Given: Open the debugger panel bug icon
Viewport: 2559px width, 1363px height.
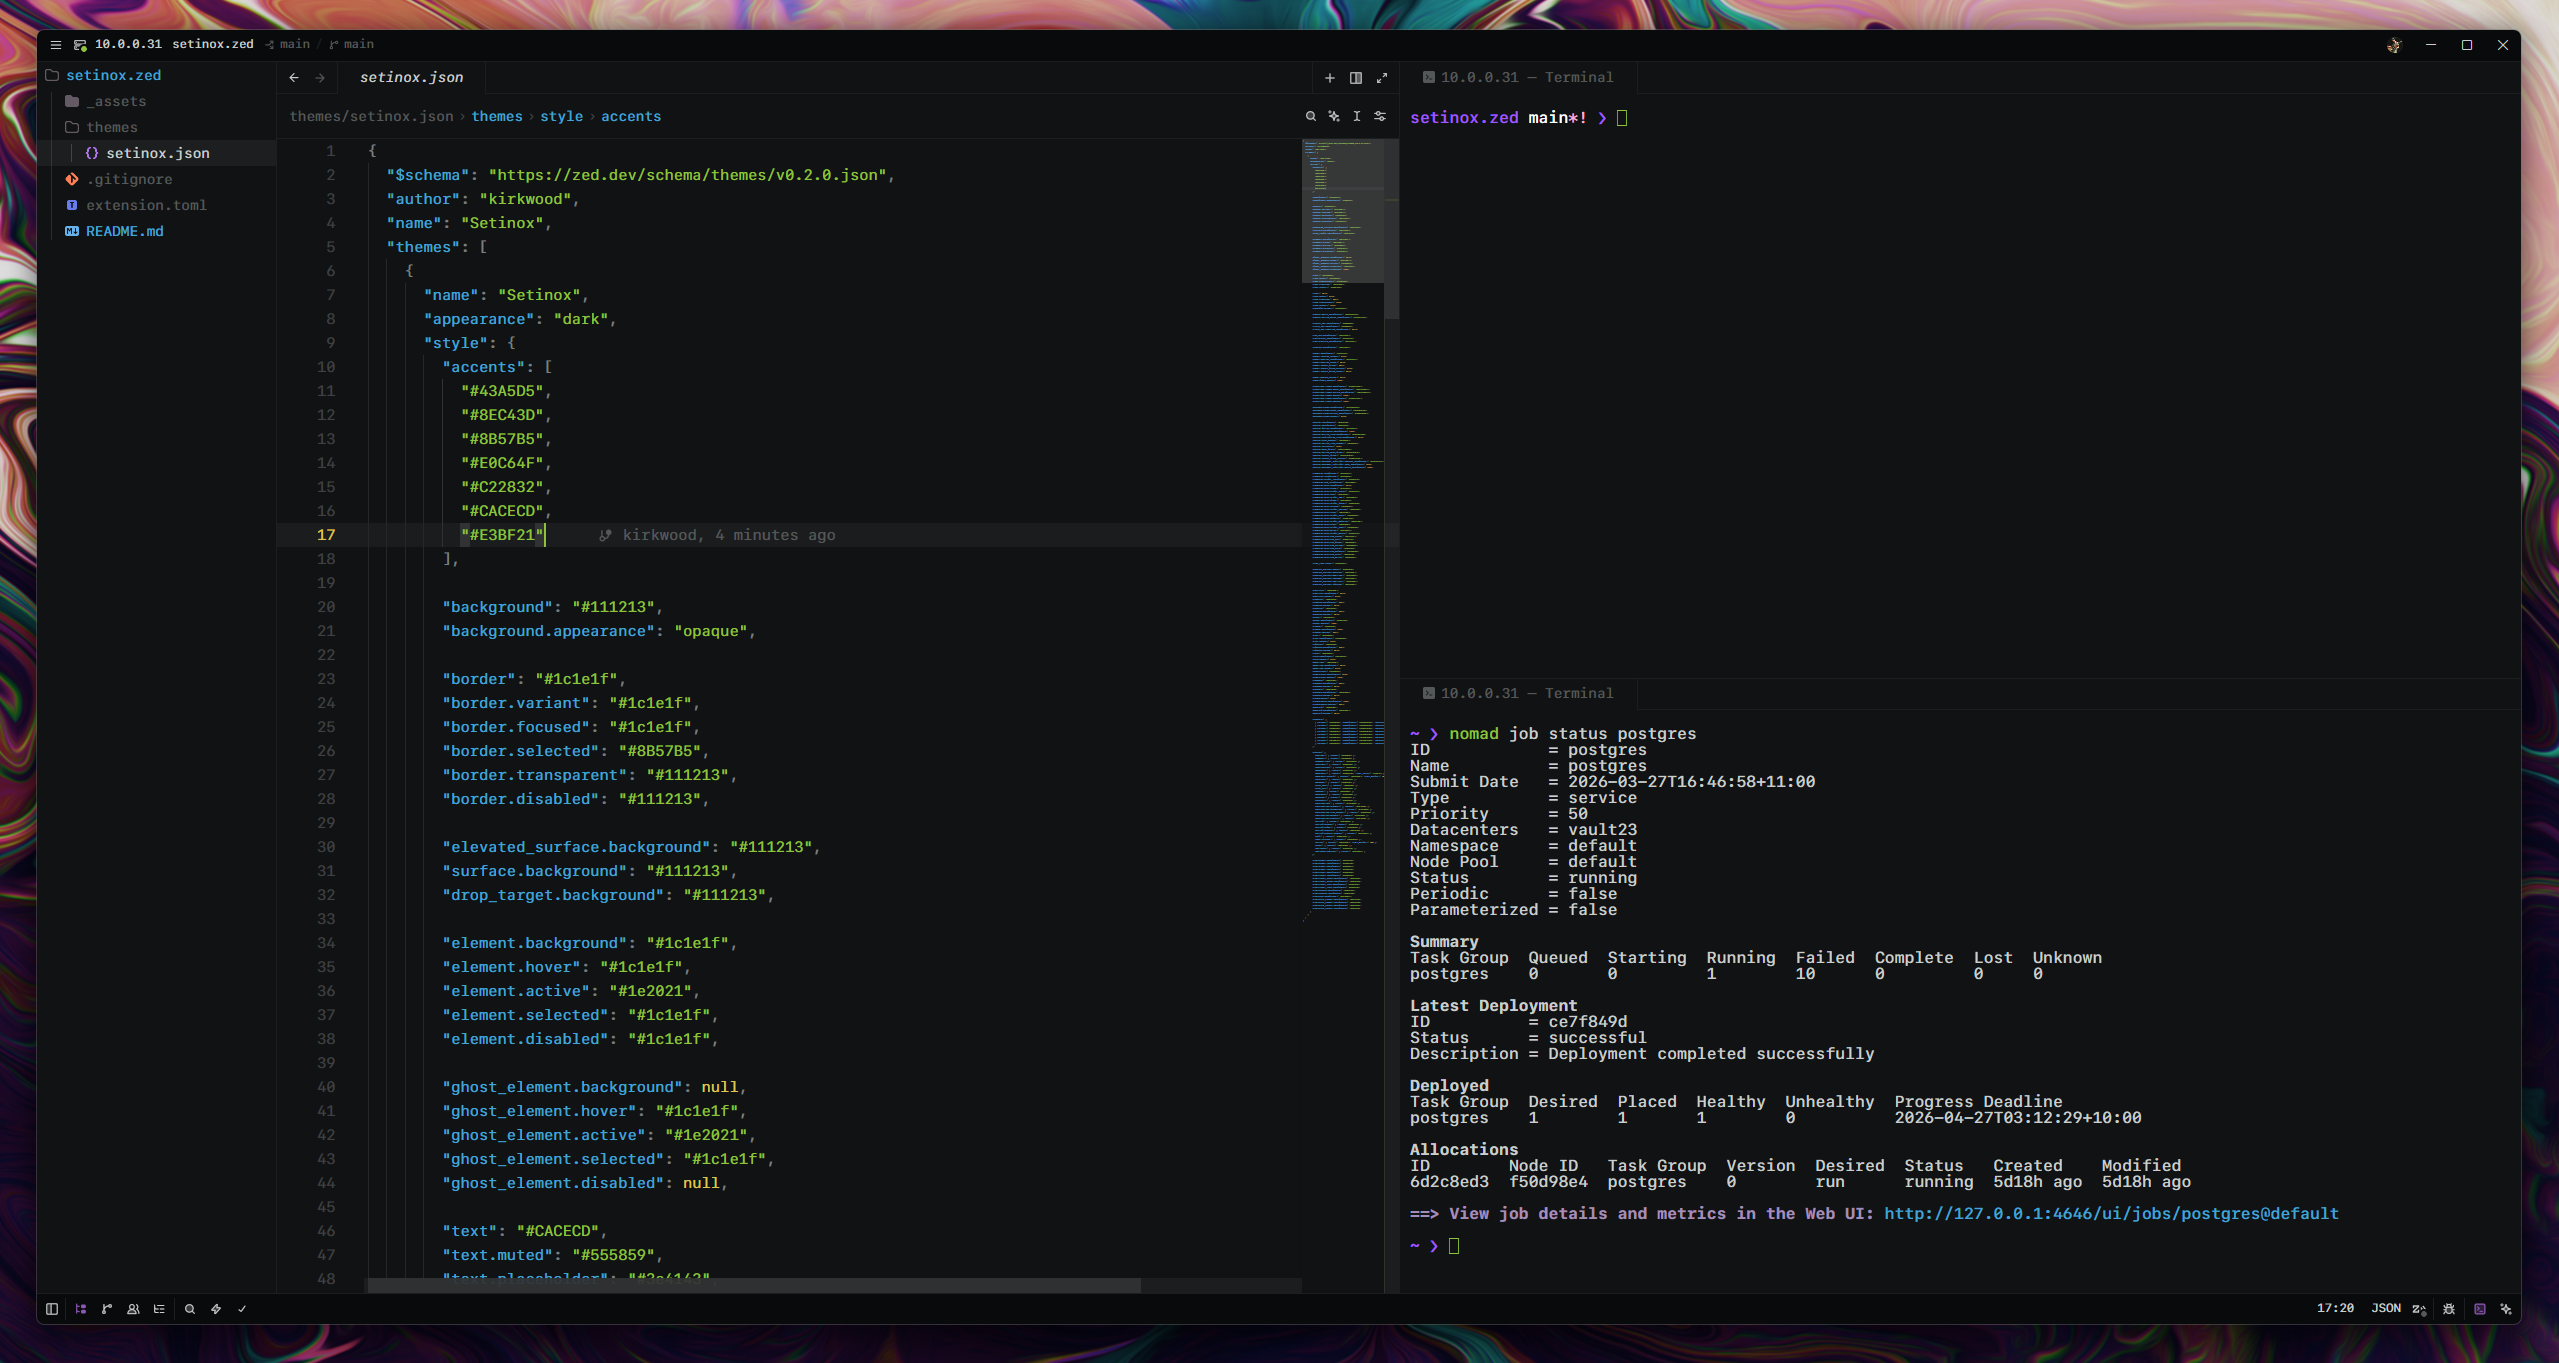Looking at the screenshot, I should point(2449,1309).
